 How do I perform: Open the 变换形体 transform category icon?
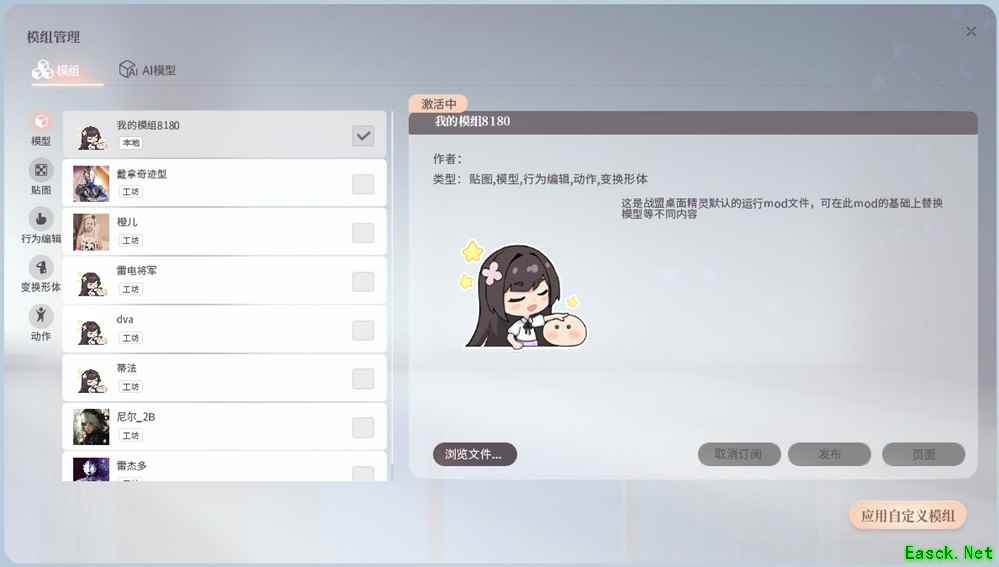[x=41, y=268]
